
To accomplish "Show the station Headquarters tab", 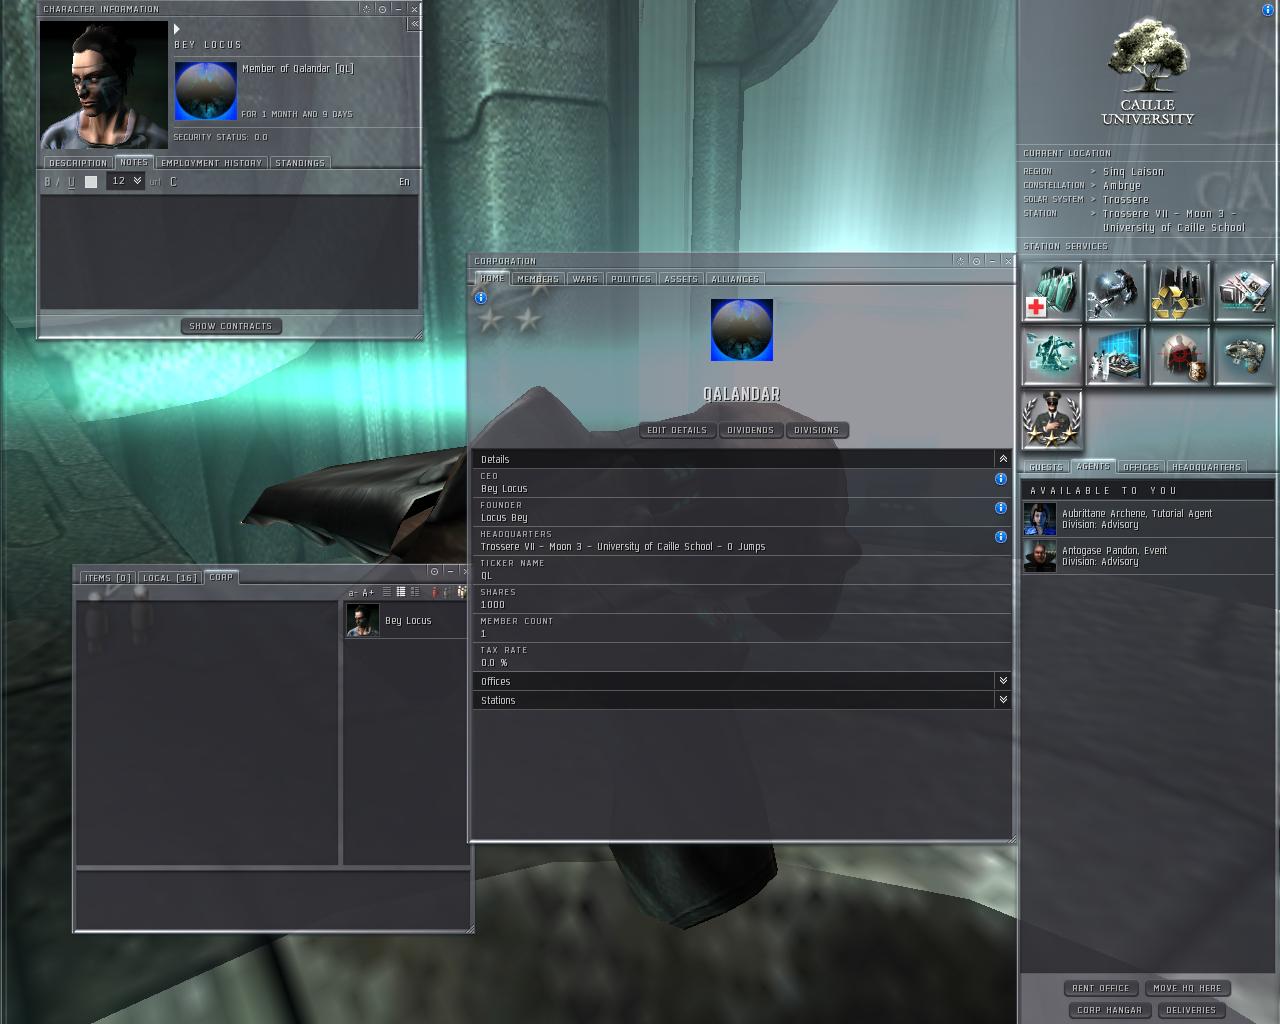I will click(x=1206, y=467).
